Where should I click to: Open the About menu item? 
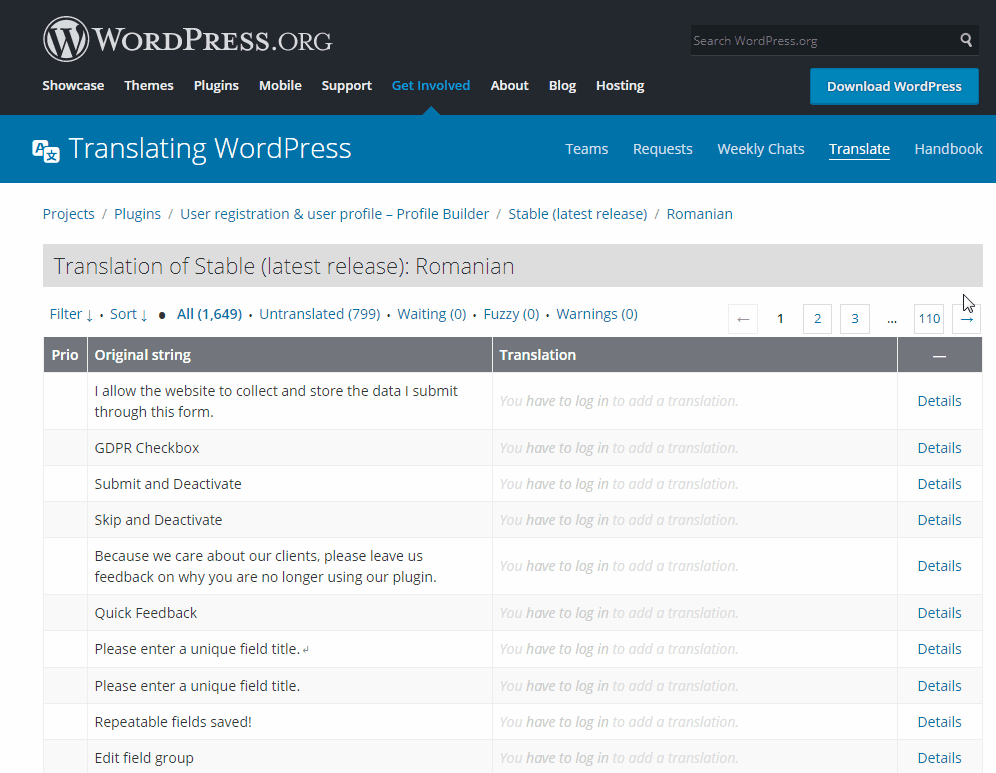point(509,85)
